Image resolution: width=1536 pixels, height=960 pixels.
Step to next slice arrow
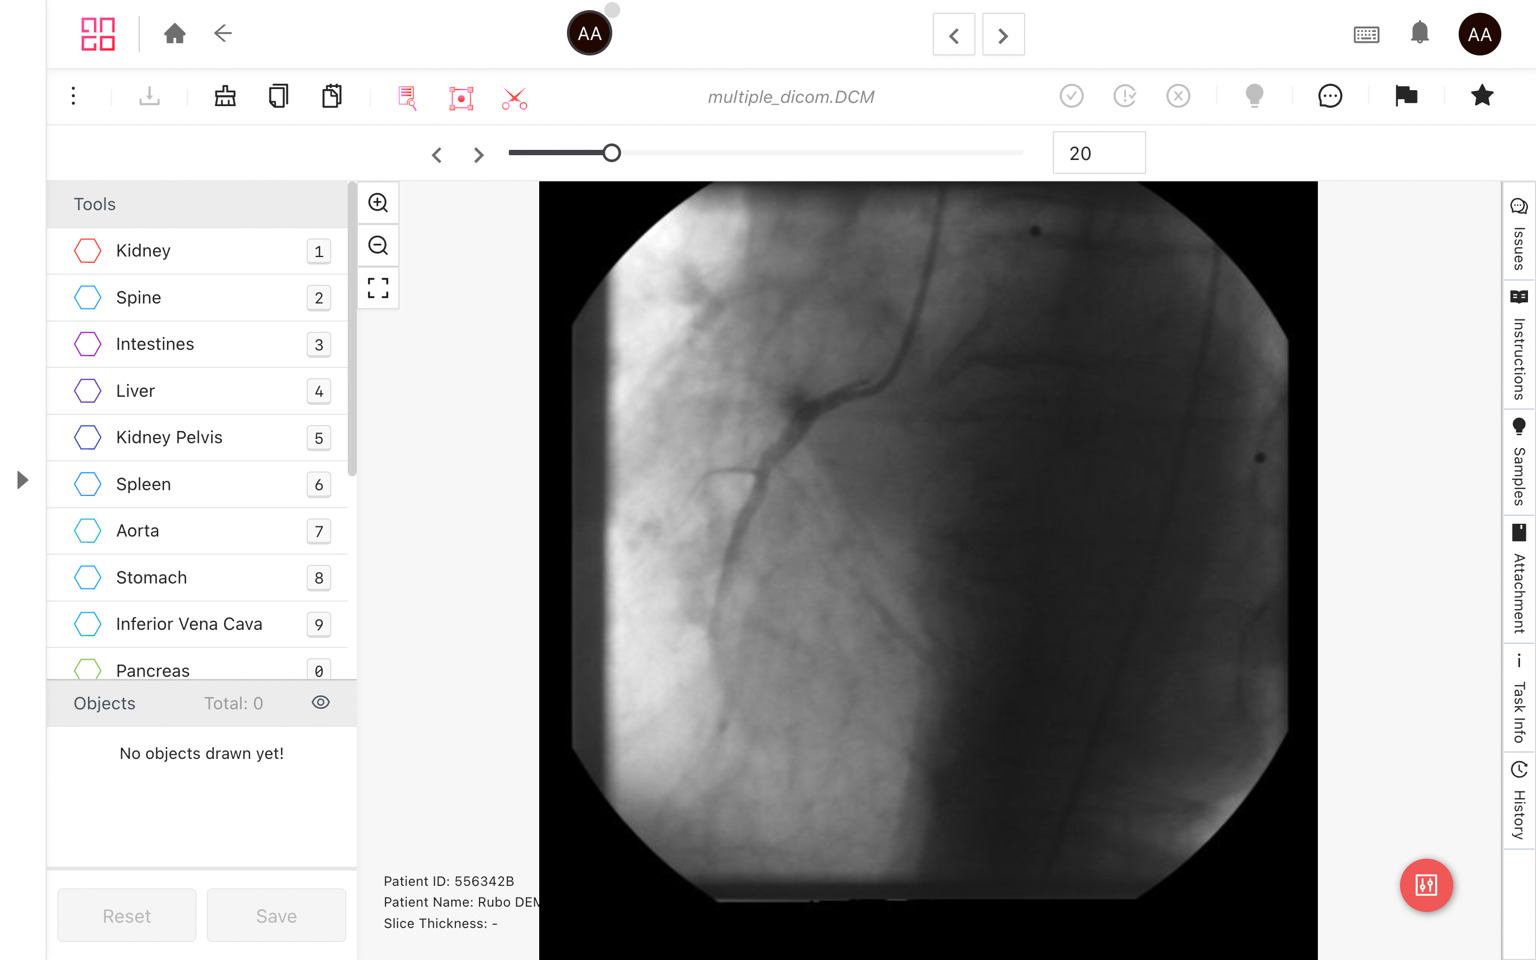click(x=479, y=155)
